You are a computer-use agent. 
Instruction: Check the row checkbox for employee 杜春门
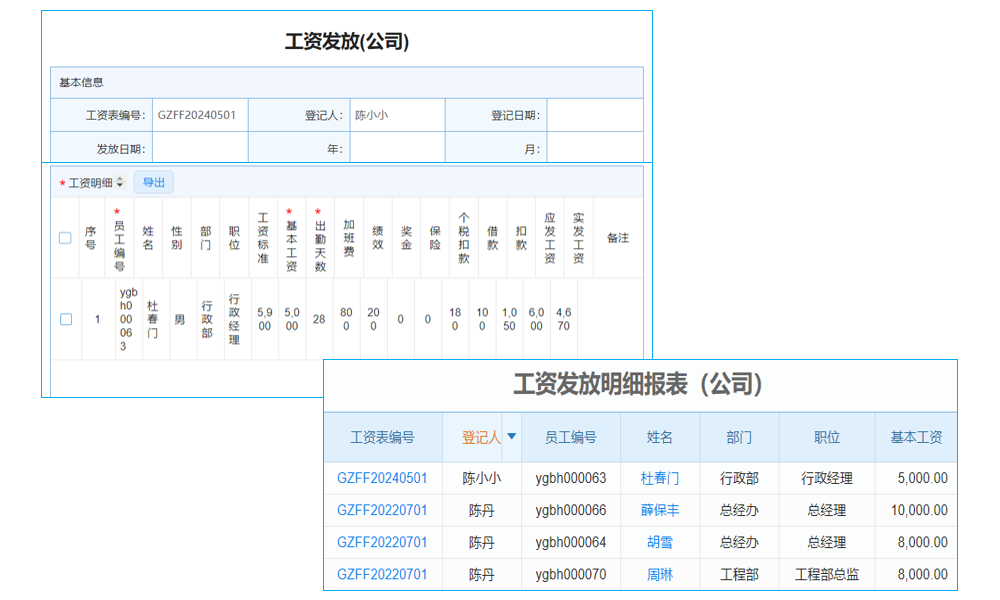tap(65, 318)
